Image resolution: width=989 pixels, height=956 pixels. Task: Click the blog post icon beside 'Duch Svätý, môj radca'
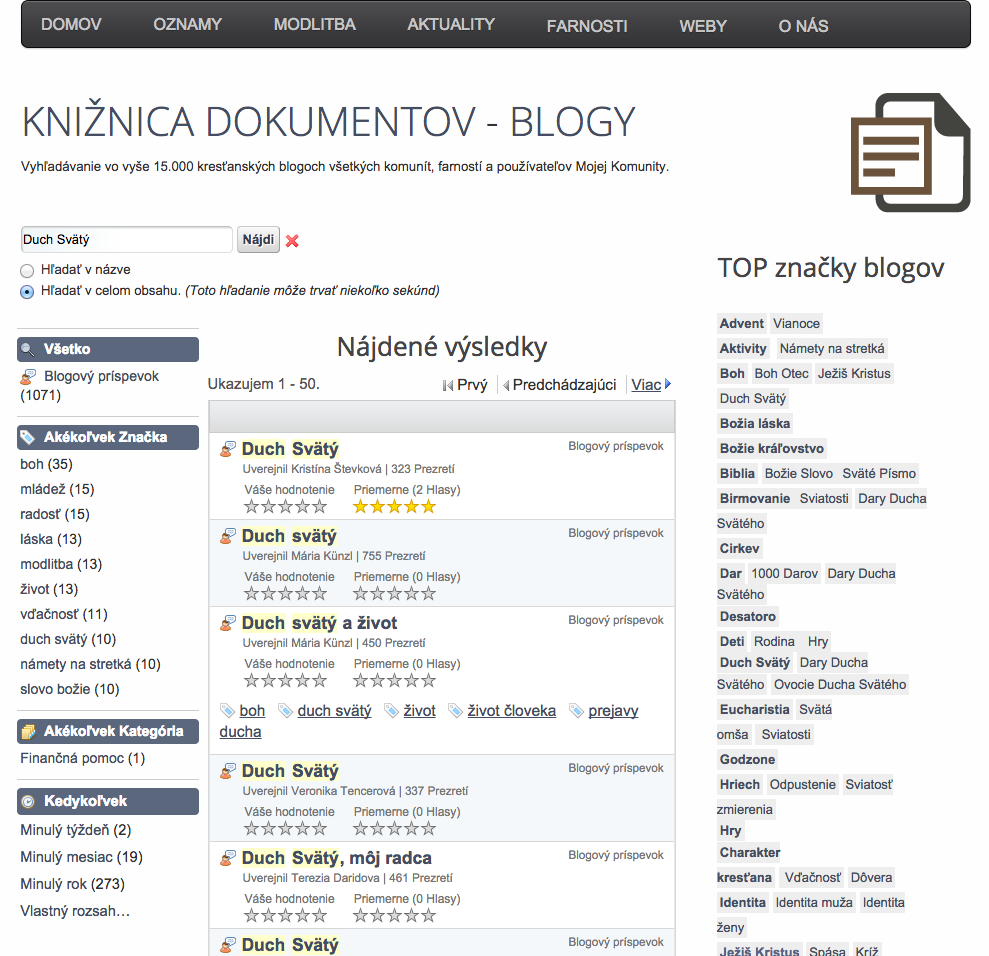tap(228, 858)
